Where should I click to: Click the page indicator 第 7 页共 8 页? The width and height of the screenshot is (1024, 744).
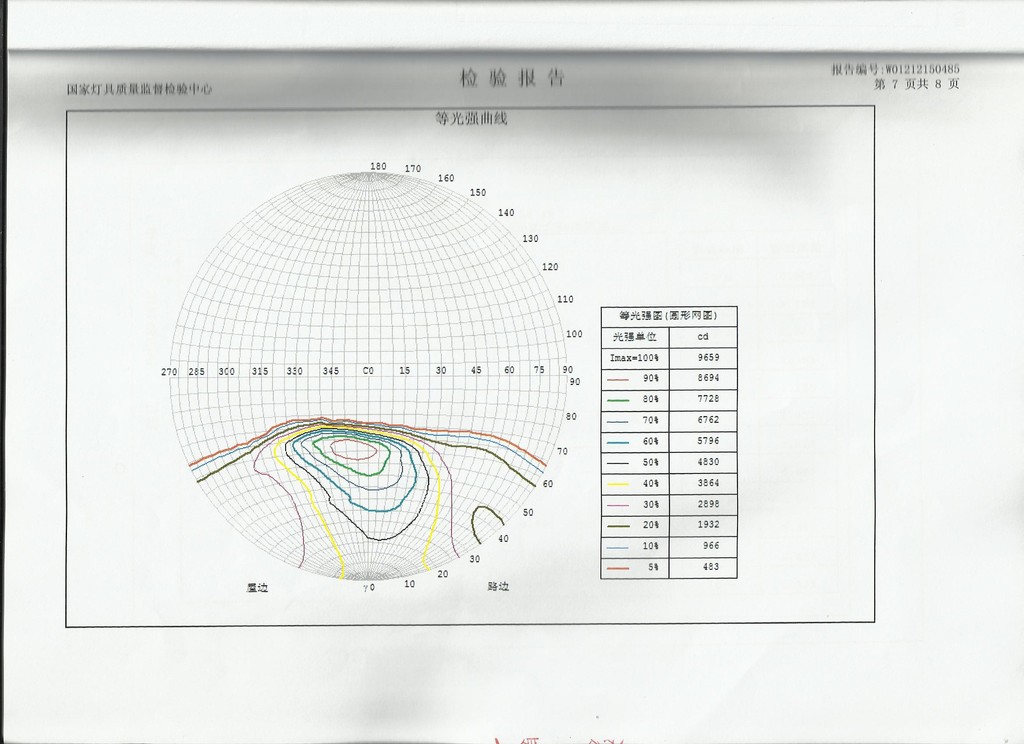[917, 84]
